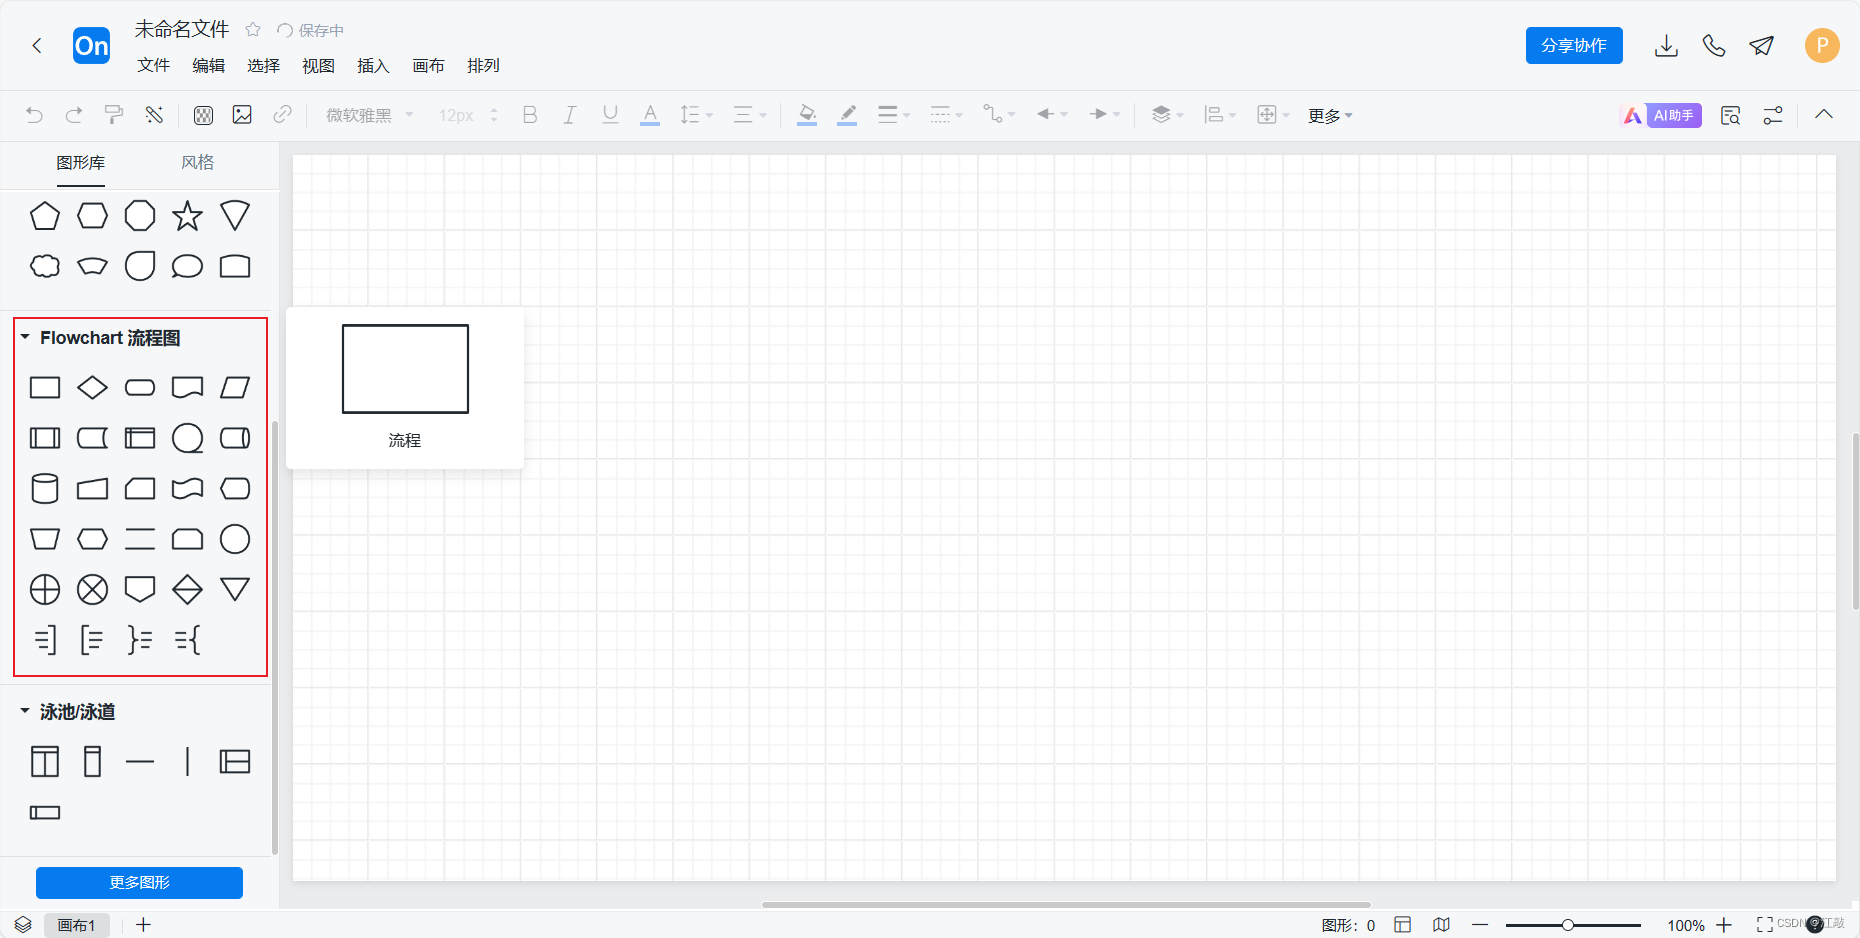The width and height of the screenshot is (1860, 938).
Task: Toggle italic text formatting
Action: pyautogui.click(x=569, y=114)
